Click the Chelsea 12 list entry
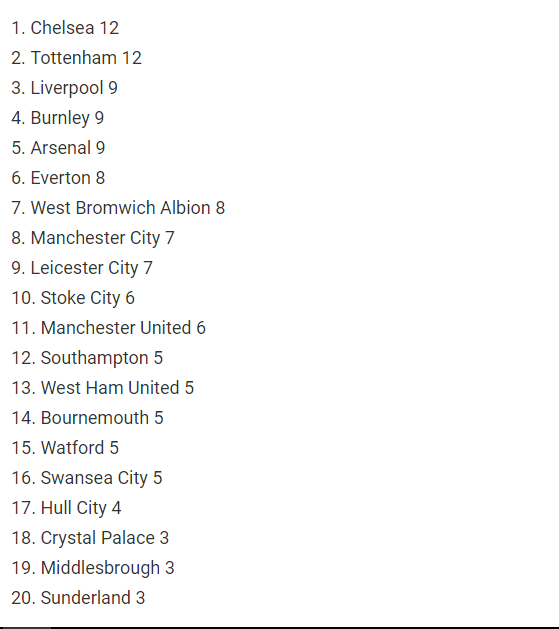 pyautogui.click(x=65, y=28)
